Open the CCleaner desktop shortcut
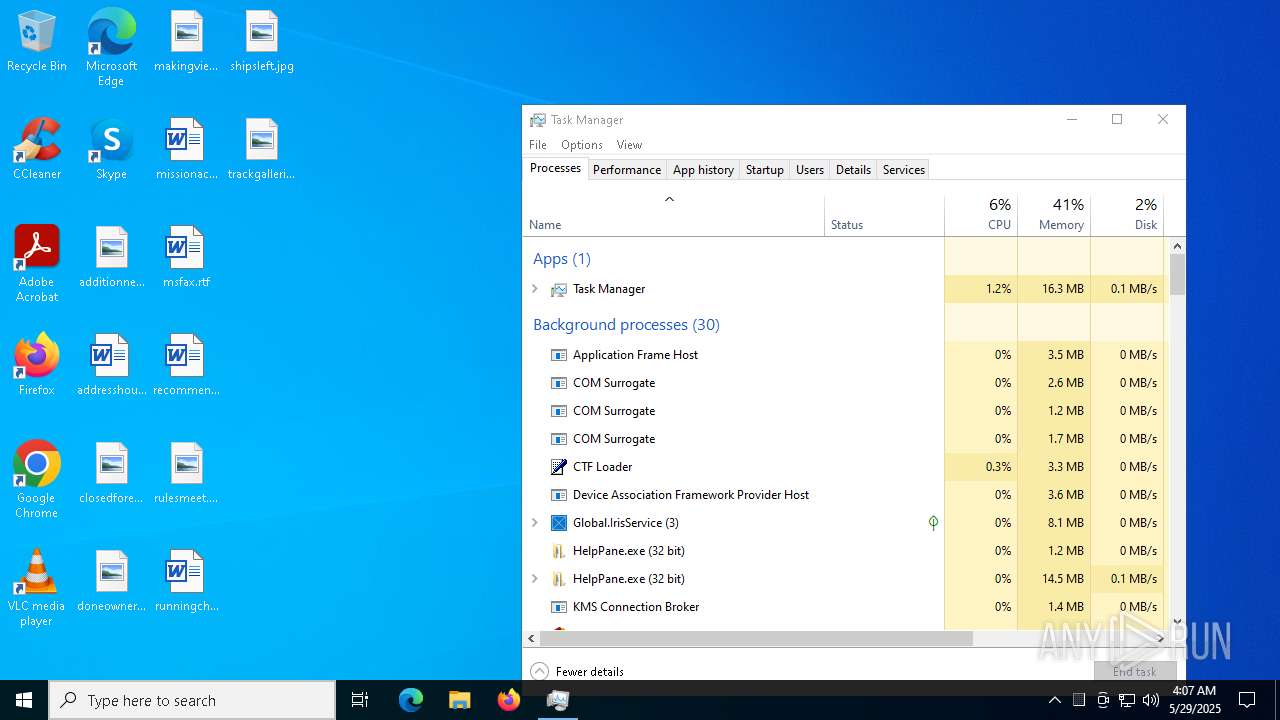Screen dimensions: 1280x720 [x=37, y=150]
